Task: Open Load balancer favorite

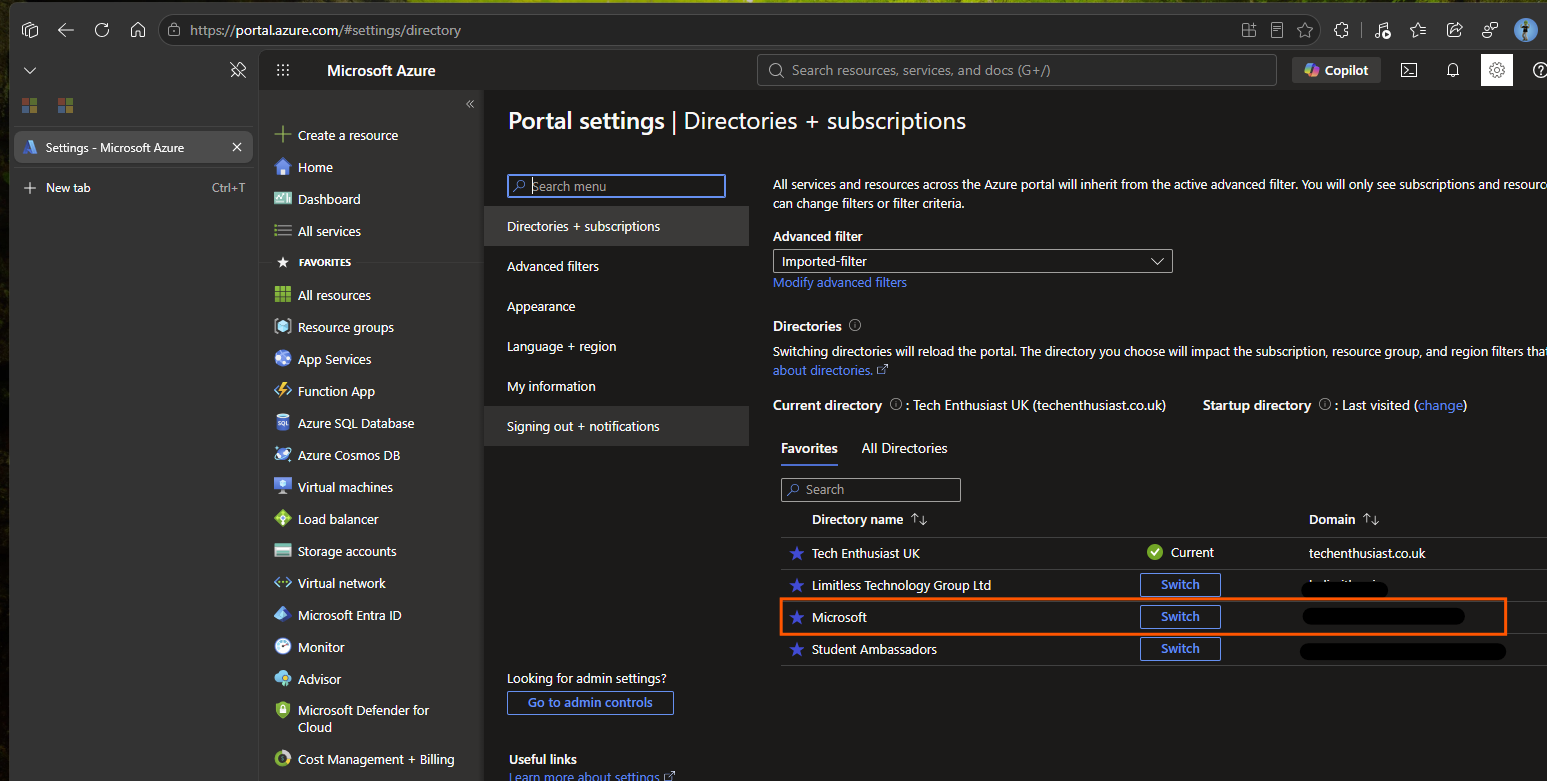Action: tap(326, 519)
